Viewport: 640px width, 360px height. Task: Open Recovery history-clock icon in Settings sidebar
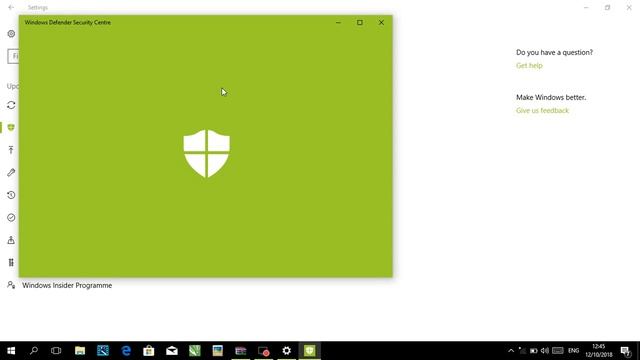[x=11, y=195]
